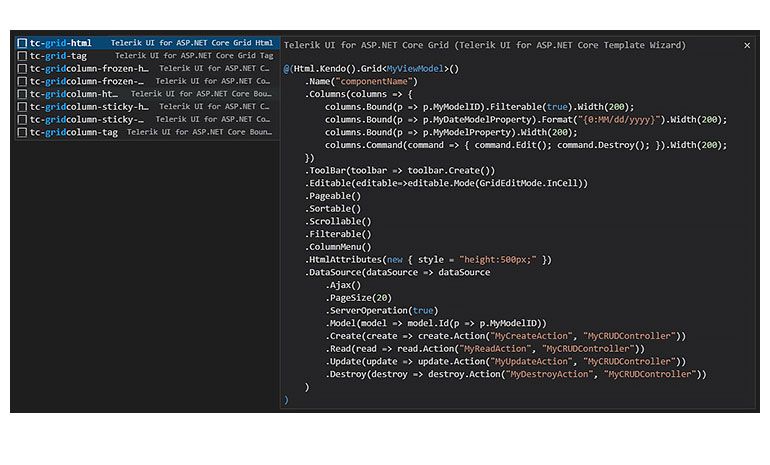Select the tc-grid-html suggestion label
770x465 pixels.
(x=60, y=43)
